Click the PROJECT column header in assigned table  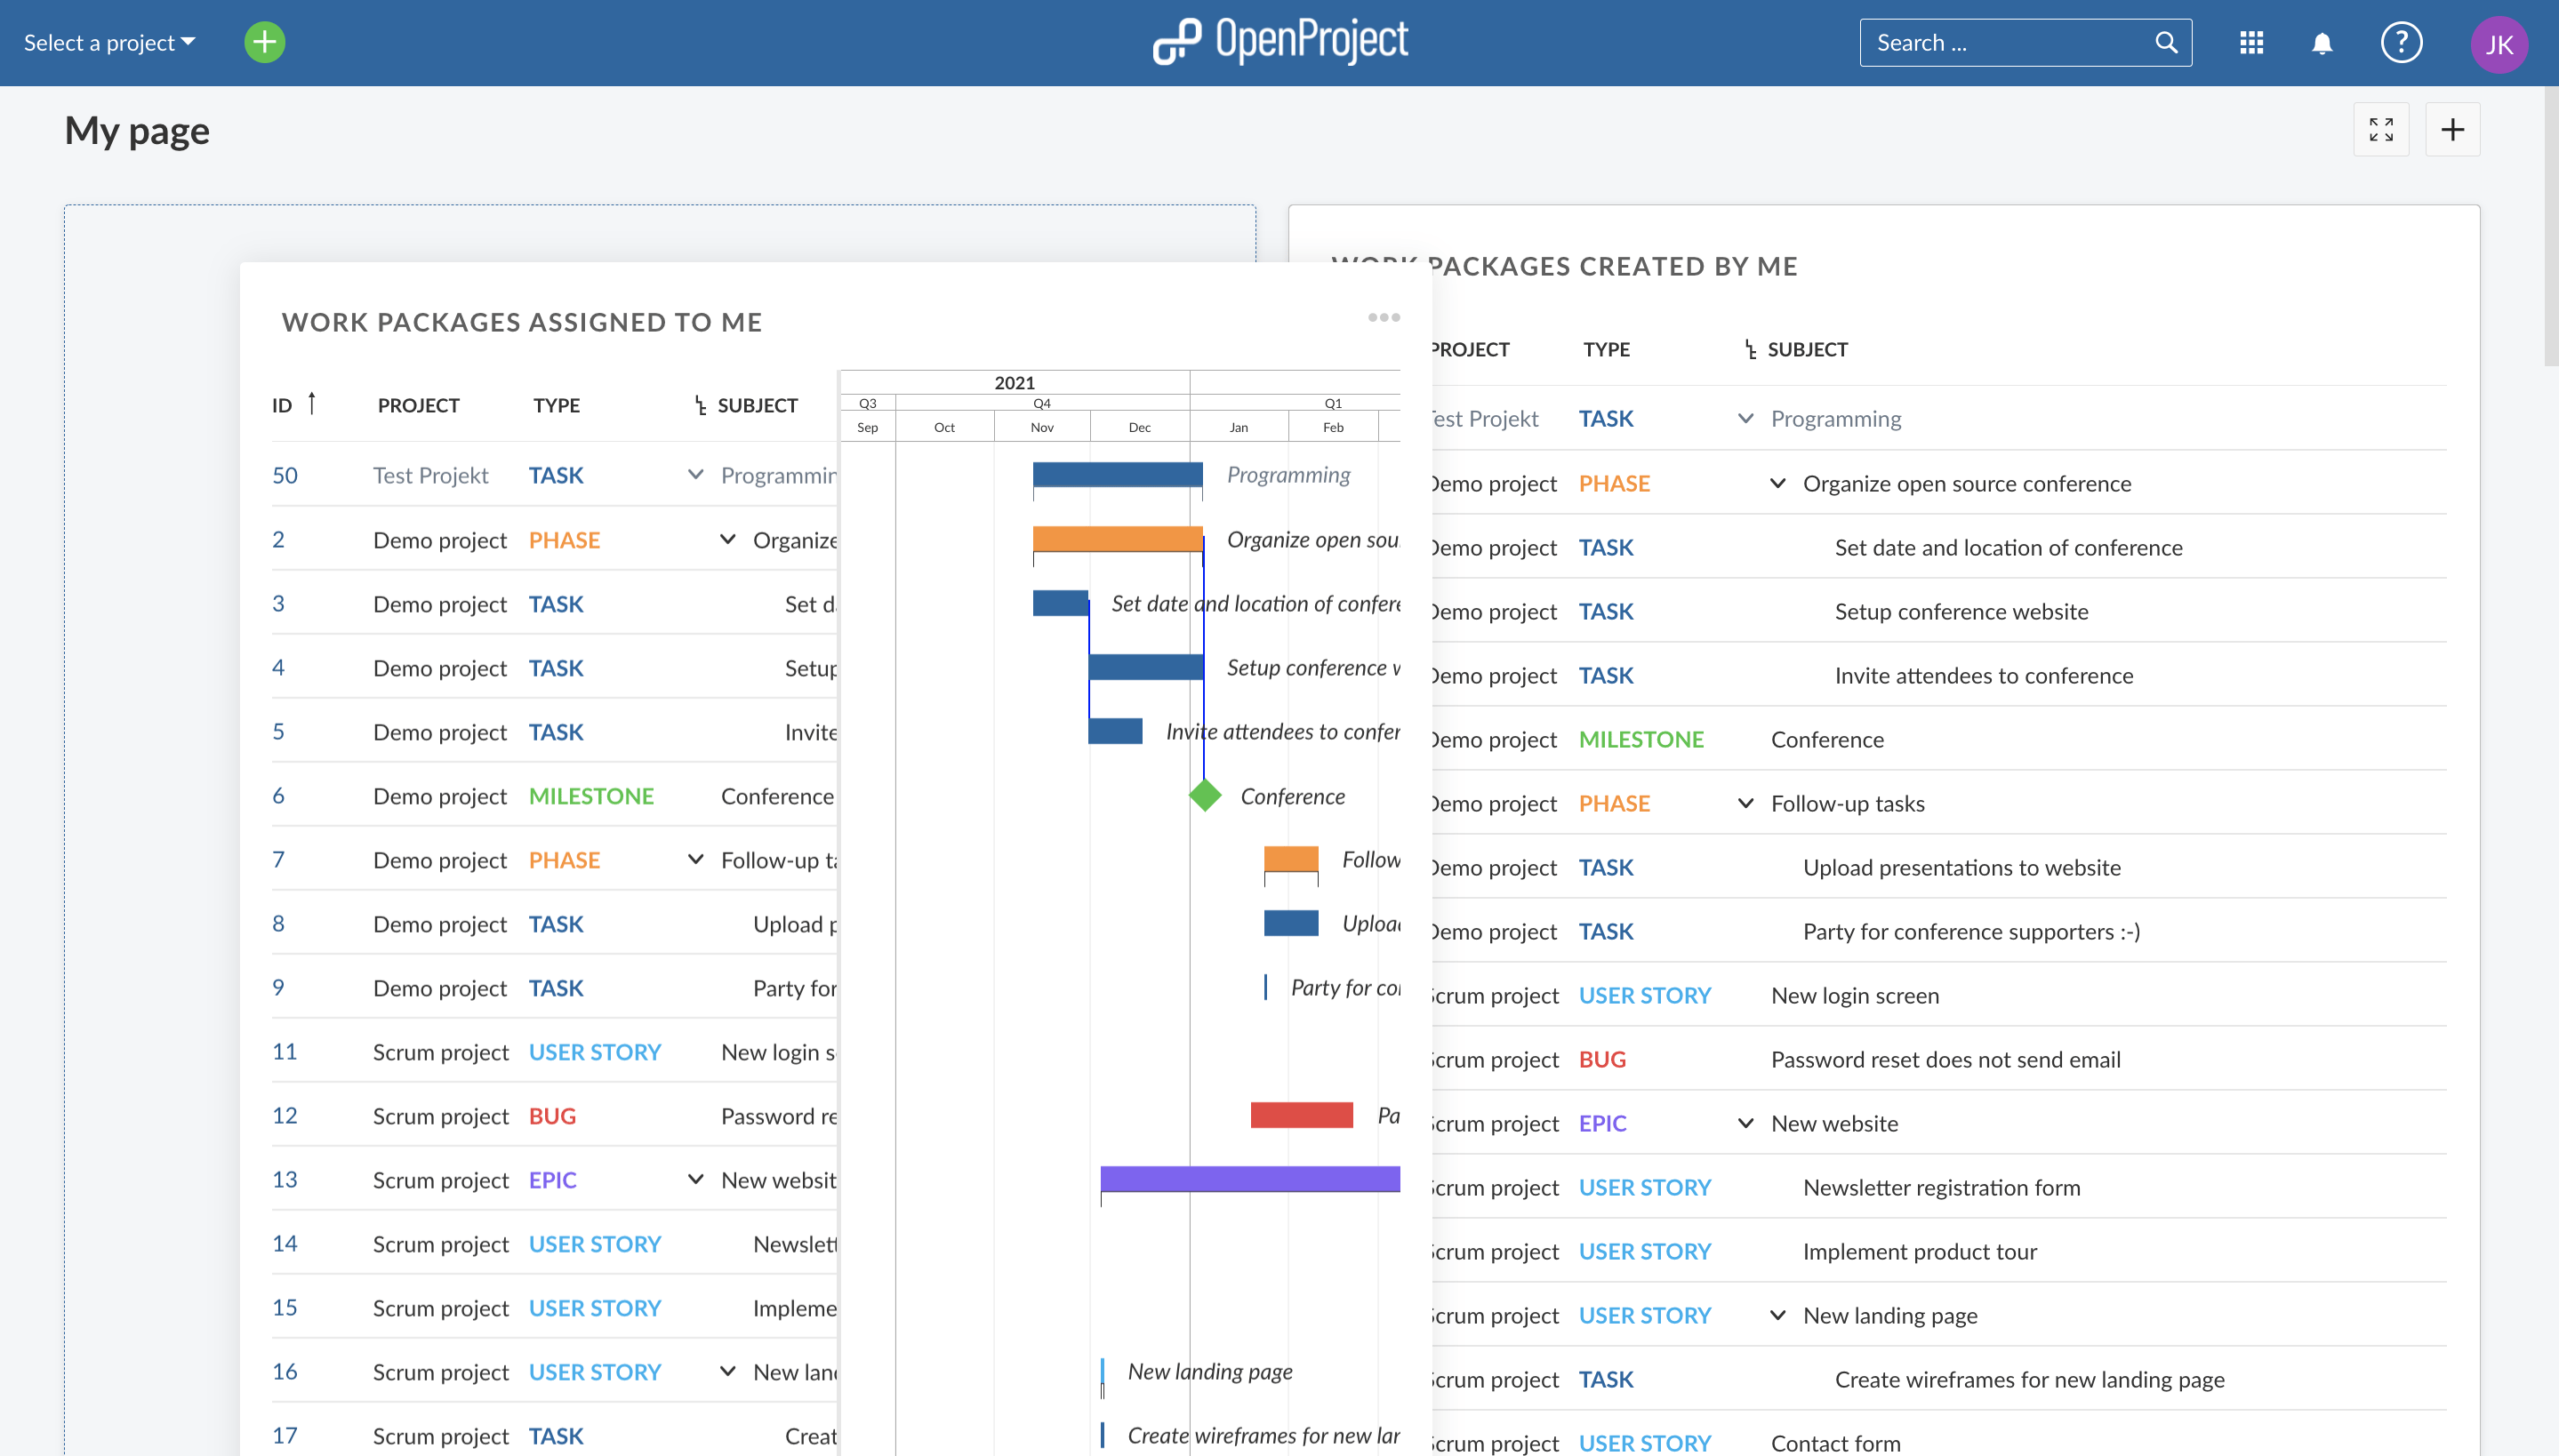(418, 405)
